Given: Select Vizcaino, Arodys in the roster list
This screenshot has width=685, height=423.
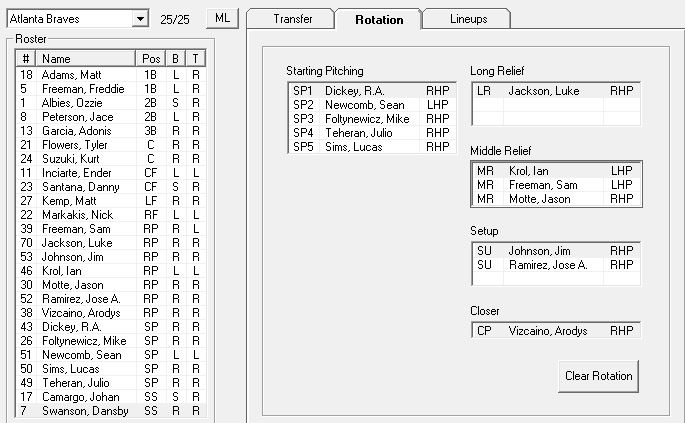Looking at the screenshot, I should [111, 312].
